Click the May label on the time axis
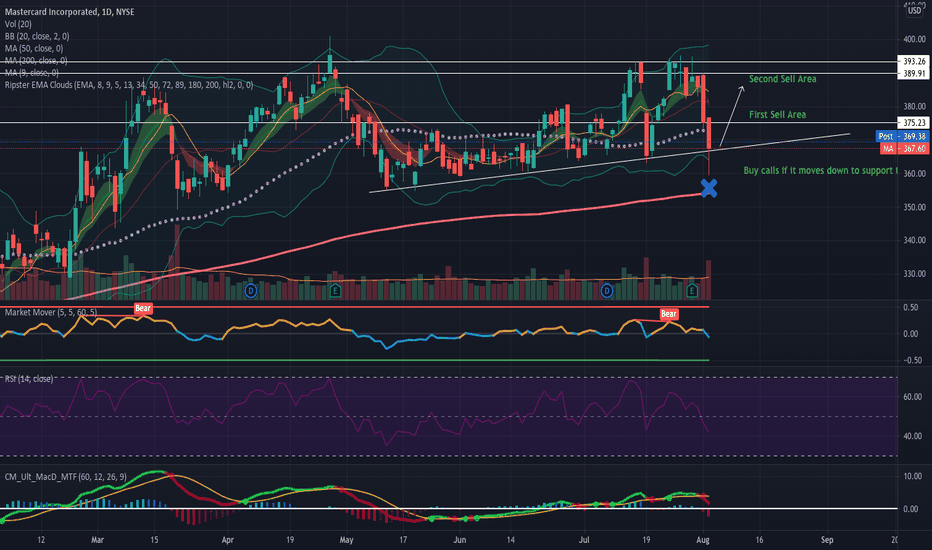 (347, 540)
